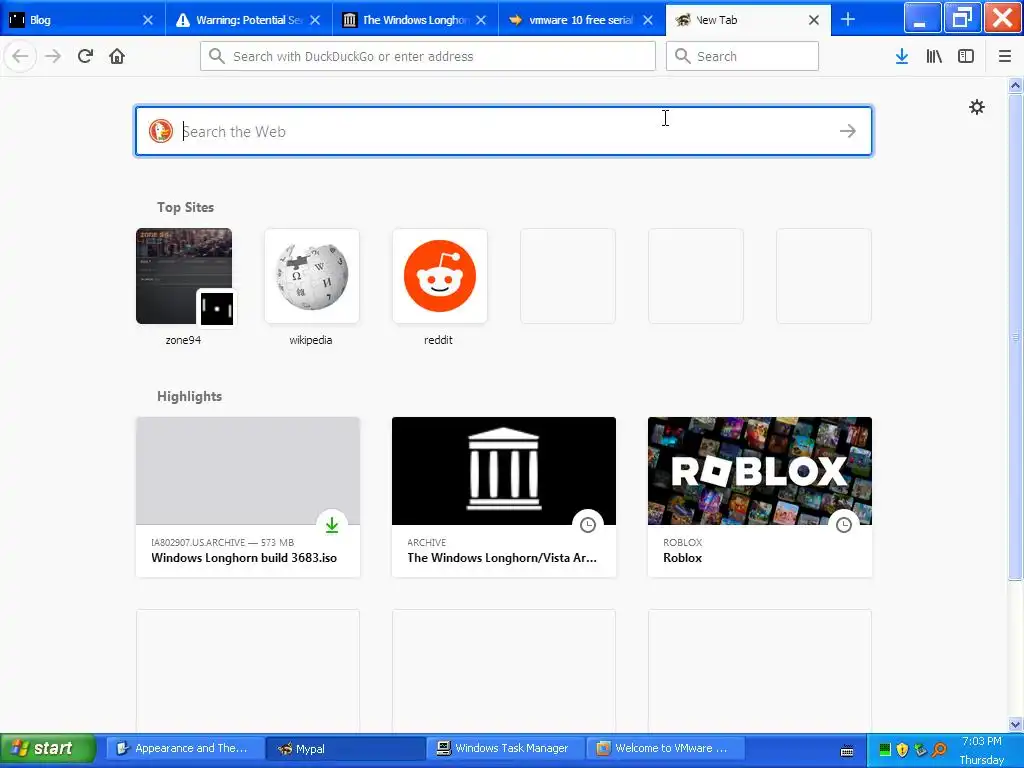Screen dimensions: 1024x768
Task: Click the security shield tray icon
Action: [x=902, y=749]
